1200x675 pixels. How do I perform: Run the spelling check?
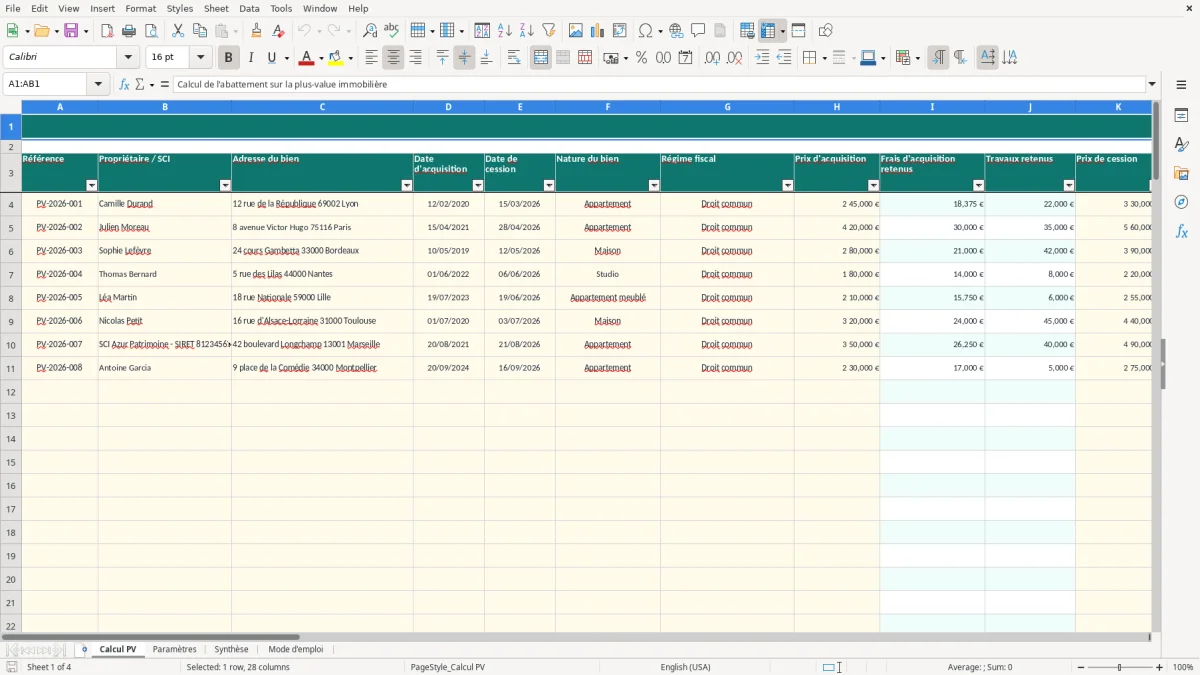coord(391,31)
